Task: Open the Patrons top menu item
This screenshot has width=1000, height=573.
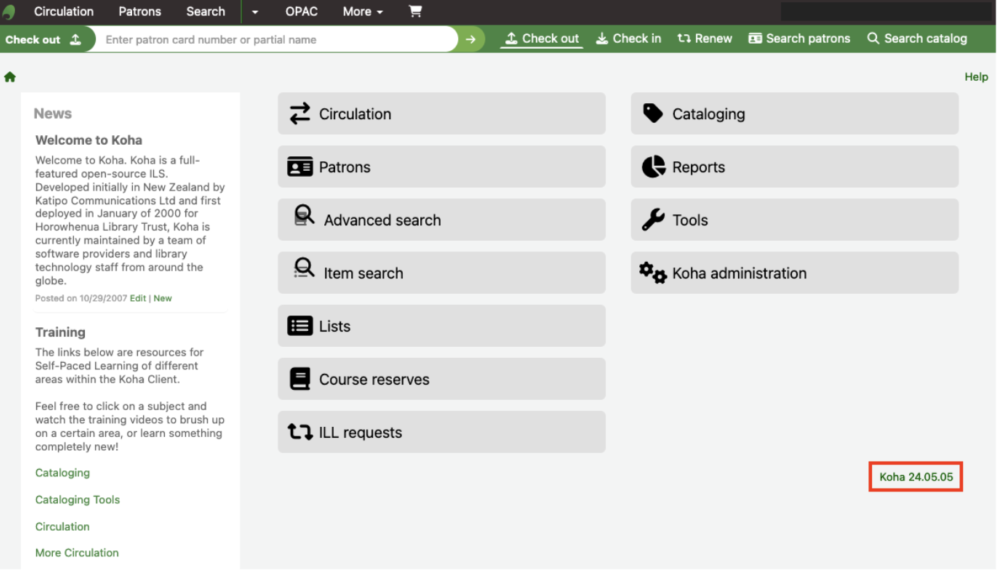Action: (140, 11)
